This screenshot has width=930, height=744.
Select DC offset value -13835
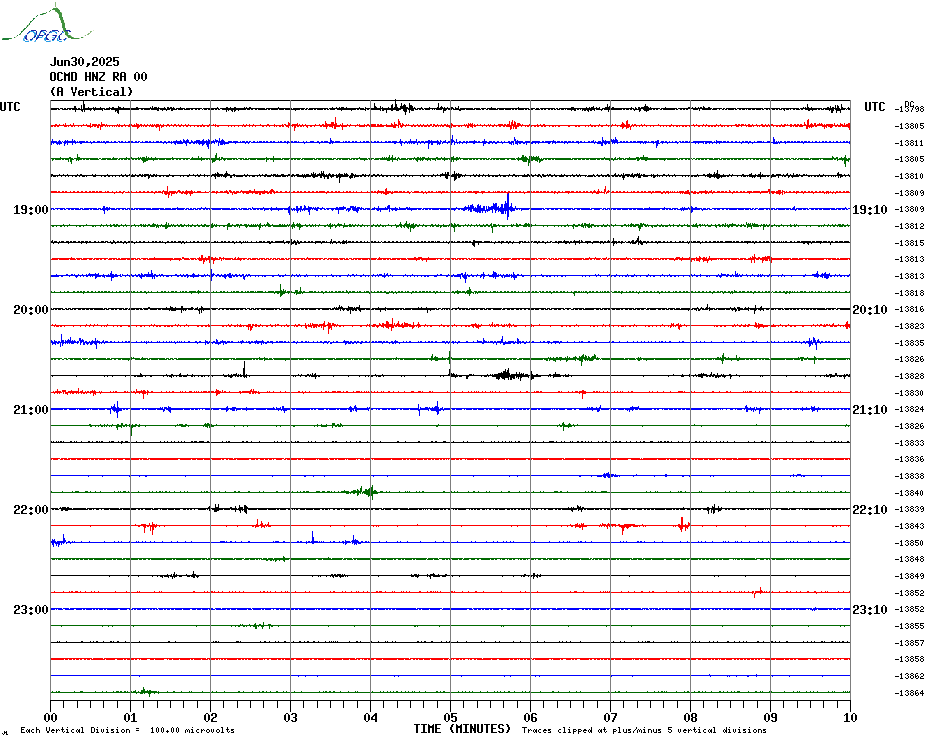[x=910, y=343]
